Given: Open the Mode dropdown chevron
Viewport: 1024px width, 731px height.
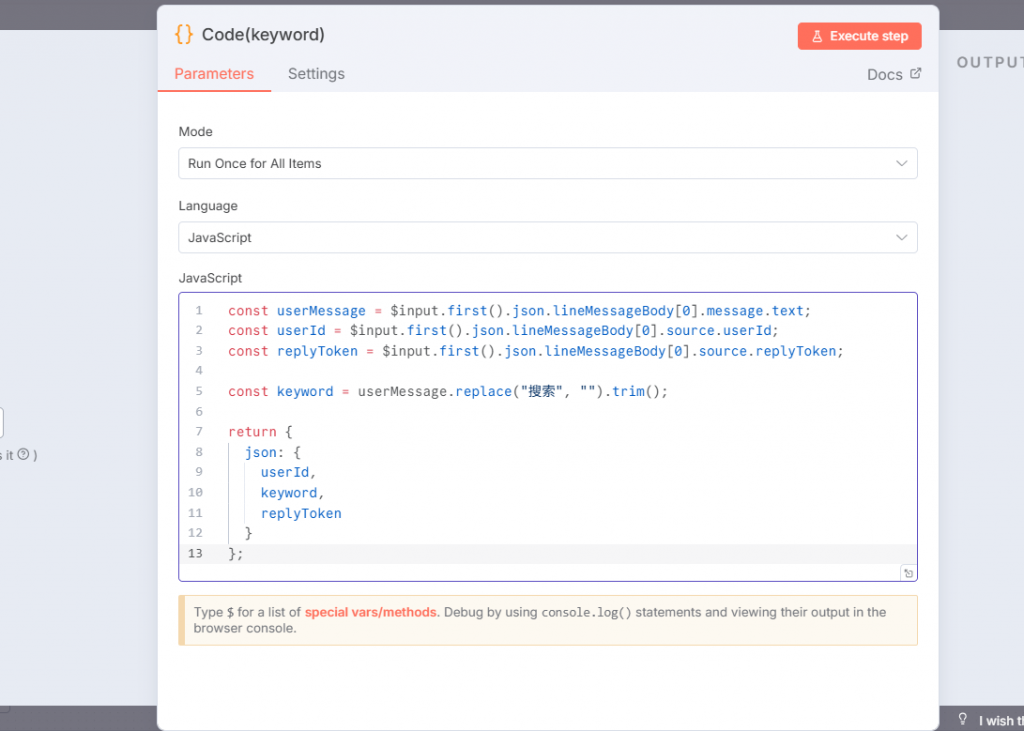Looking at the screenshot, I should [901, 163].
